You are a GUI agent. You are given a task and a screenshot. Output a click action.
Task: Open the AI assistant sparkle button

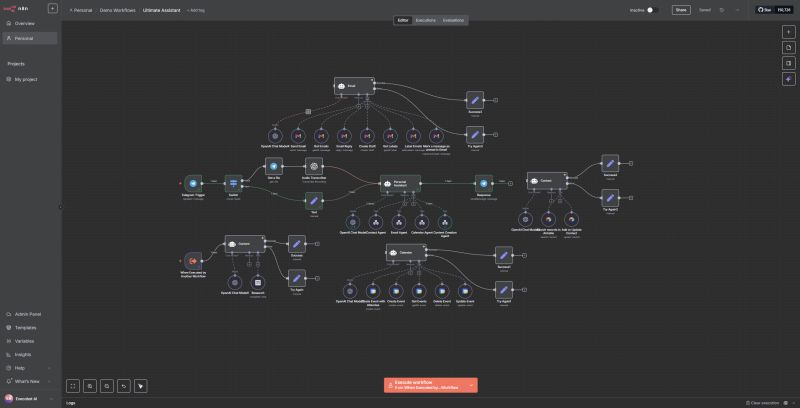click(788, 79)
